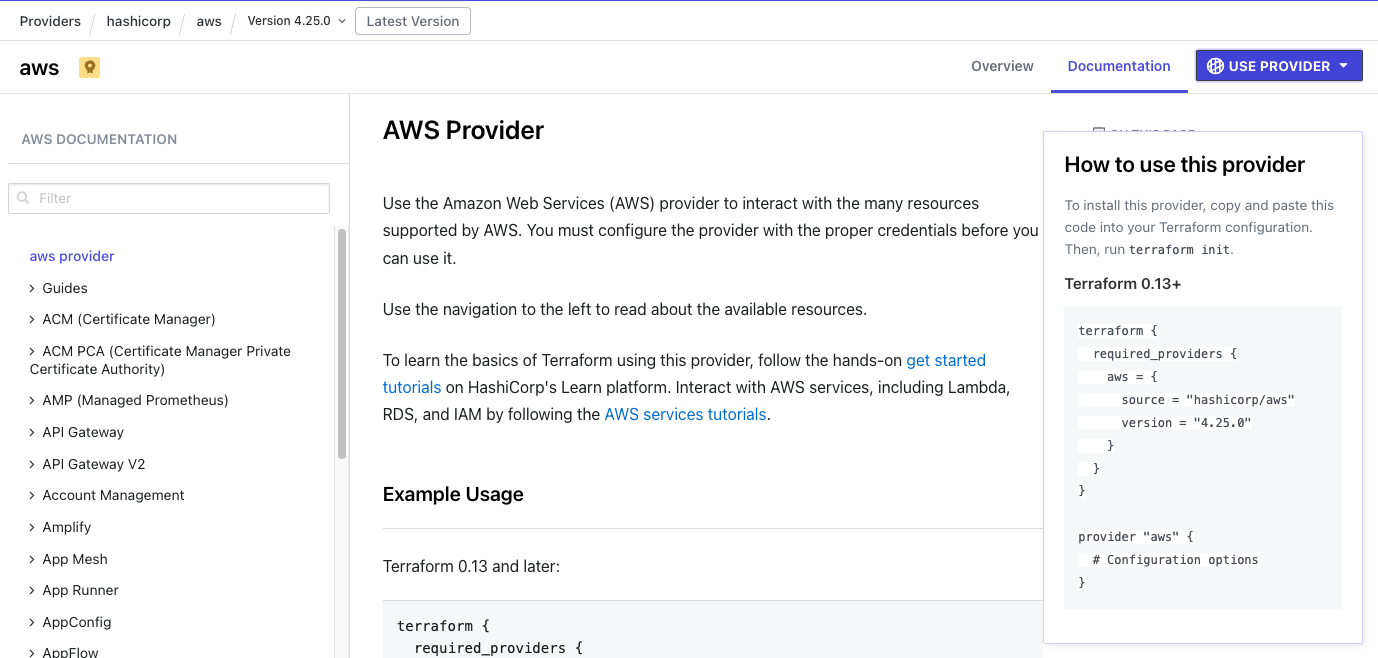
Task: Go to Providers breadcrumb
Action: pyautogui.click(x=50, y=21)
